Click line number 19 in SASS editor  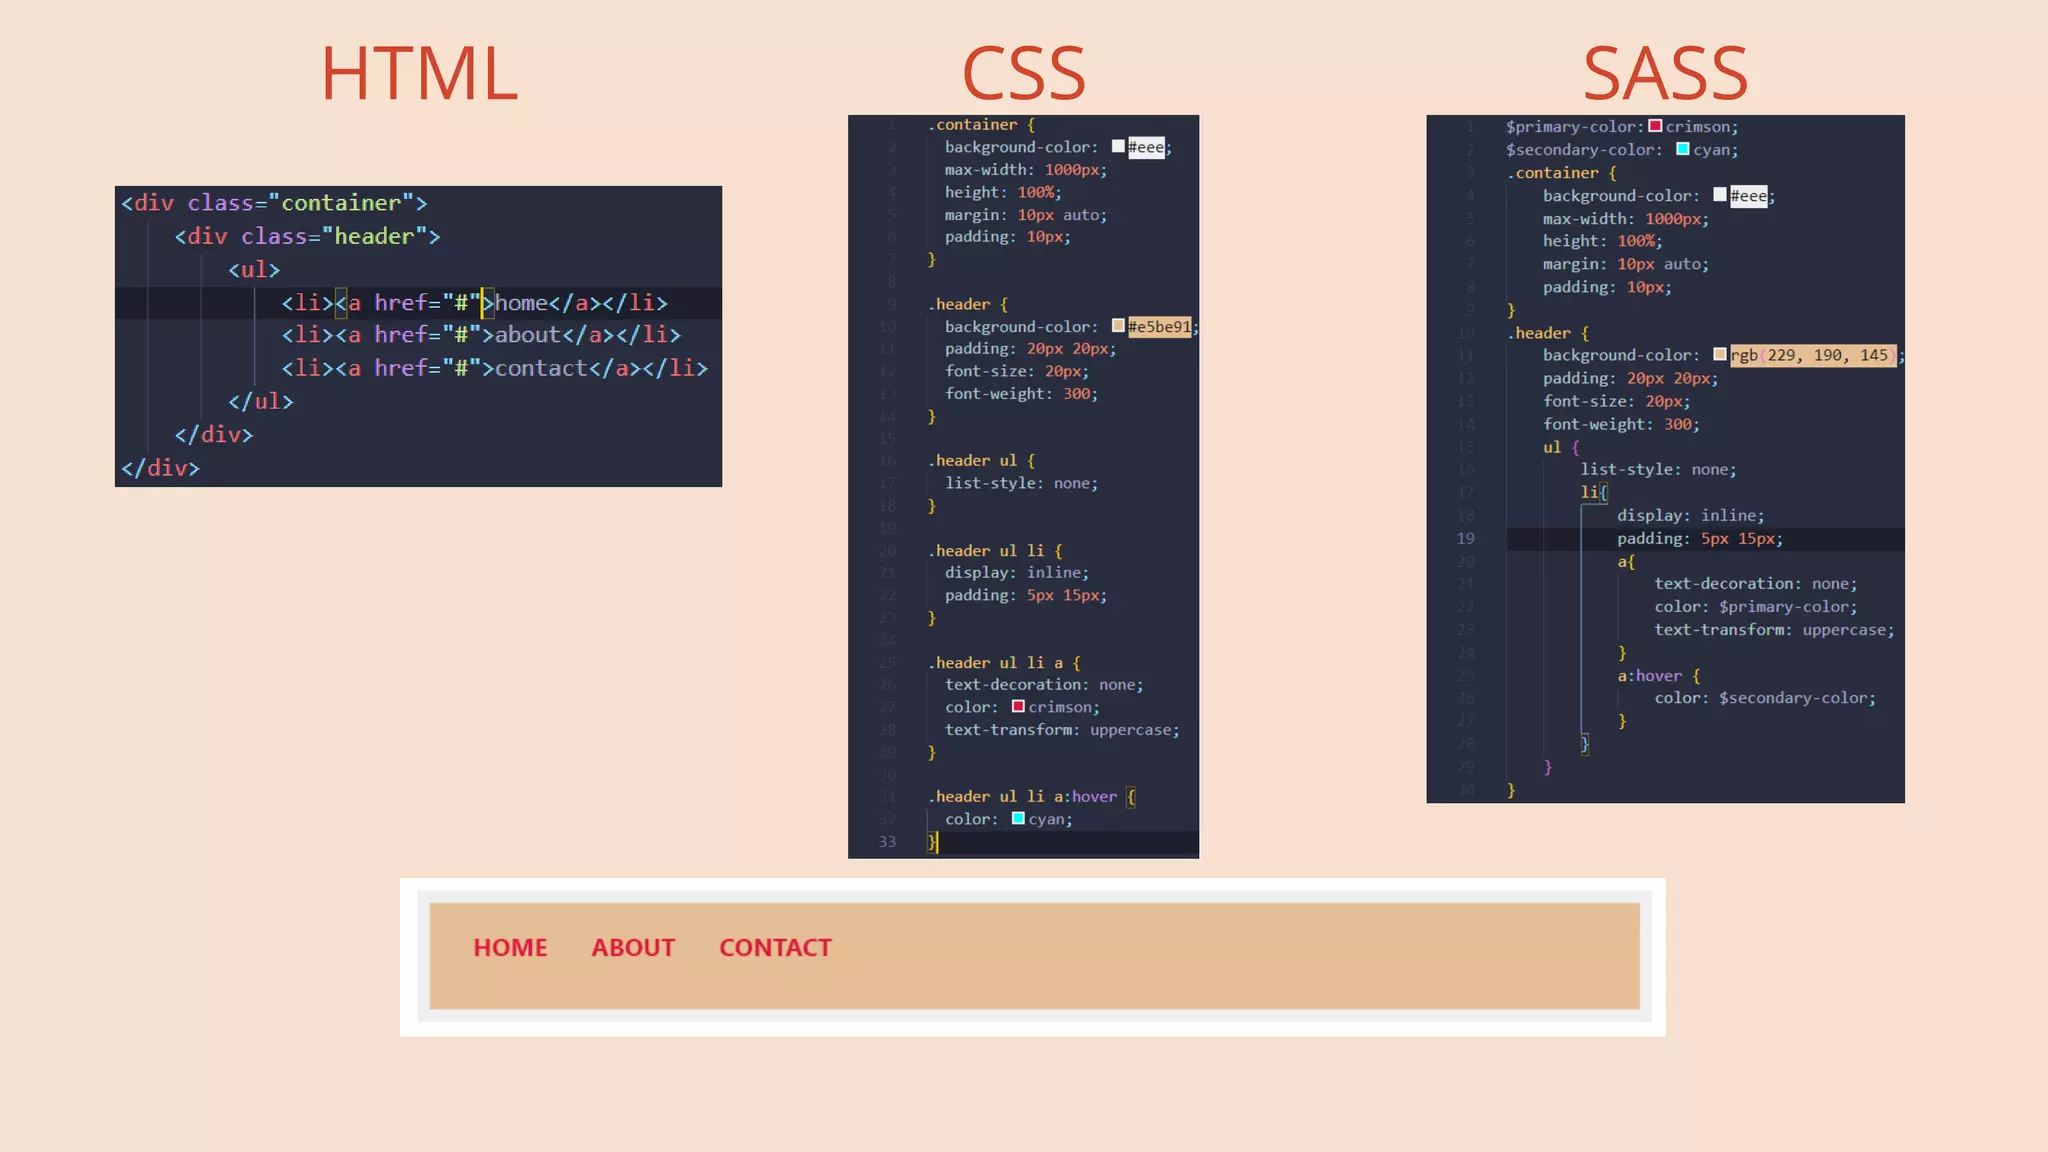1465,538
